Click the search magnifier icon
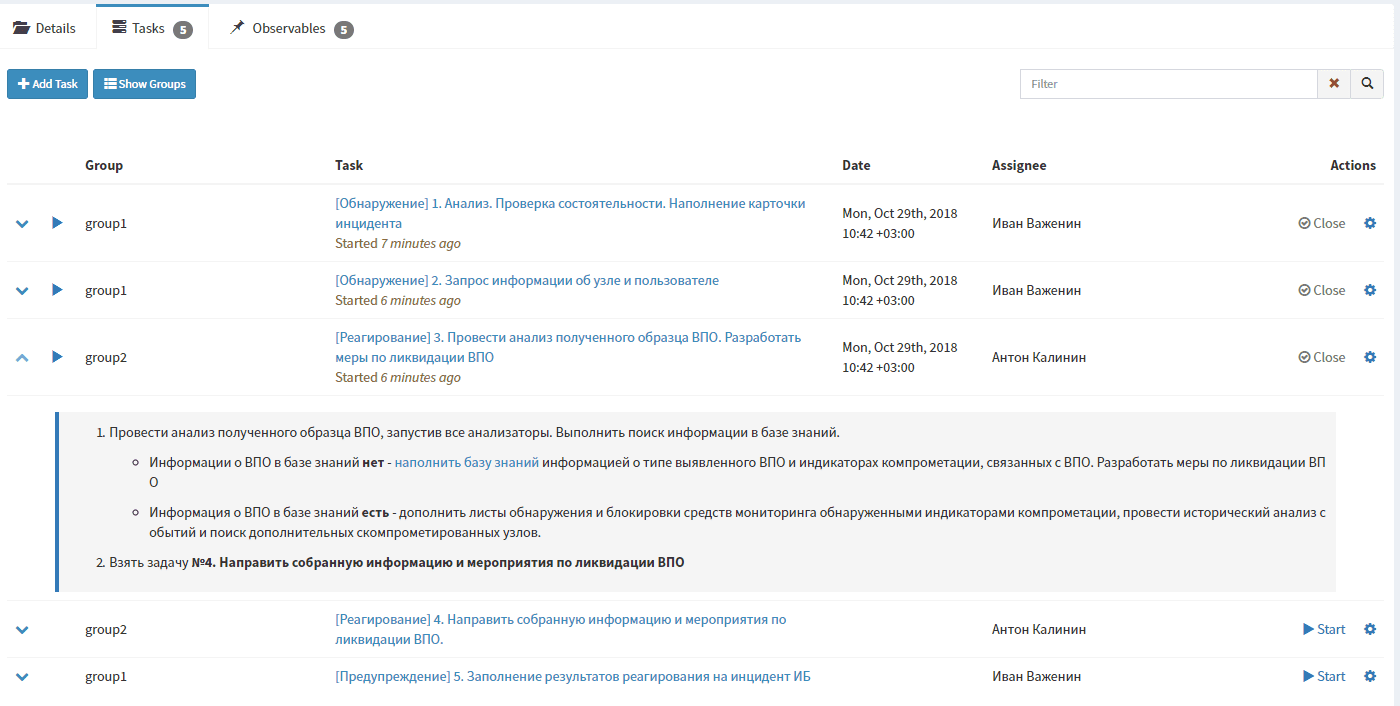 coord(1367,84)
